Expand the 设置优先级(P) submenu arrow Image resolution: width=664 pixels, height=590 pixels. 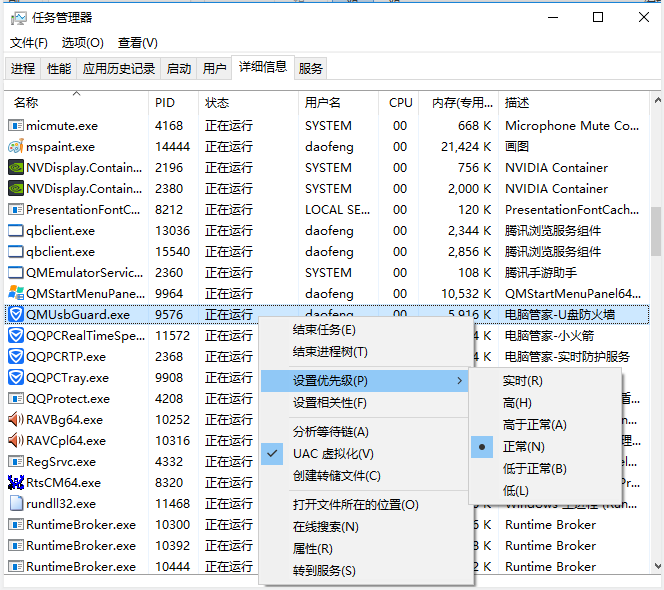tap(459, 381)
